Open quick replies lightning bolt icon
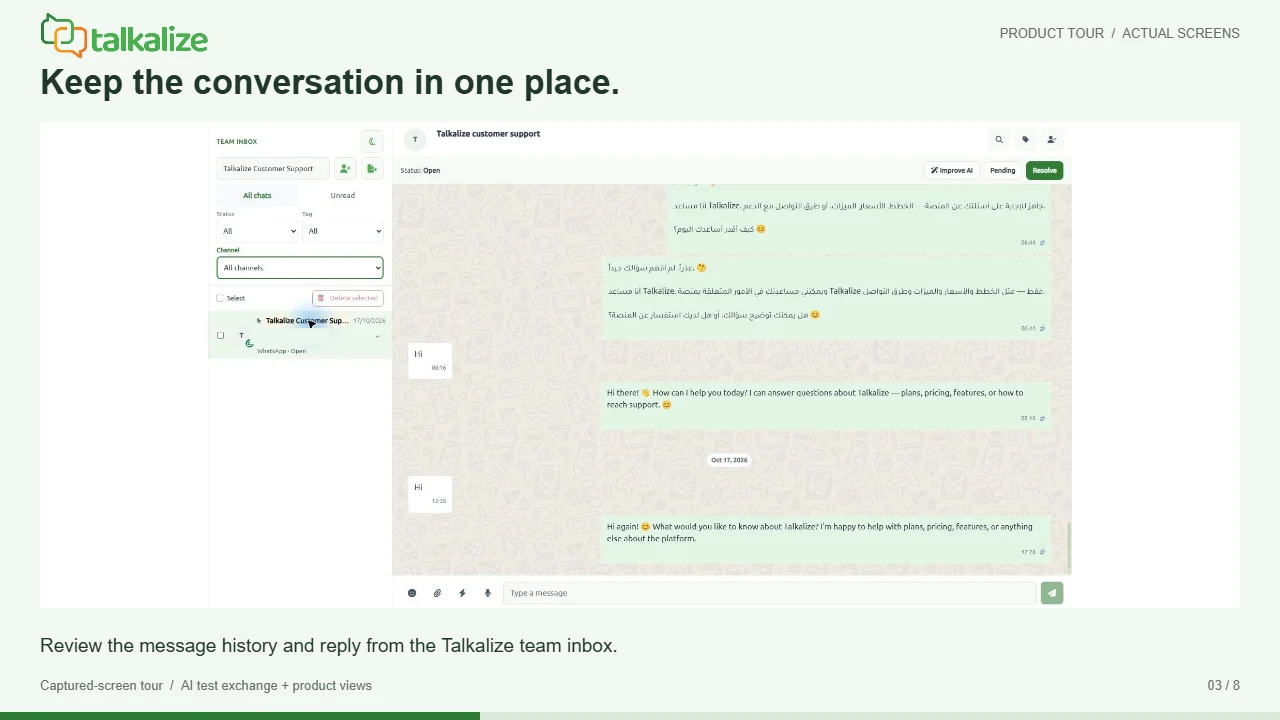Viewport: 1280px width, 720px height. point(462,593)
